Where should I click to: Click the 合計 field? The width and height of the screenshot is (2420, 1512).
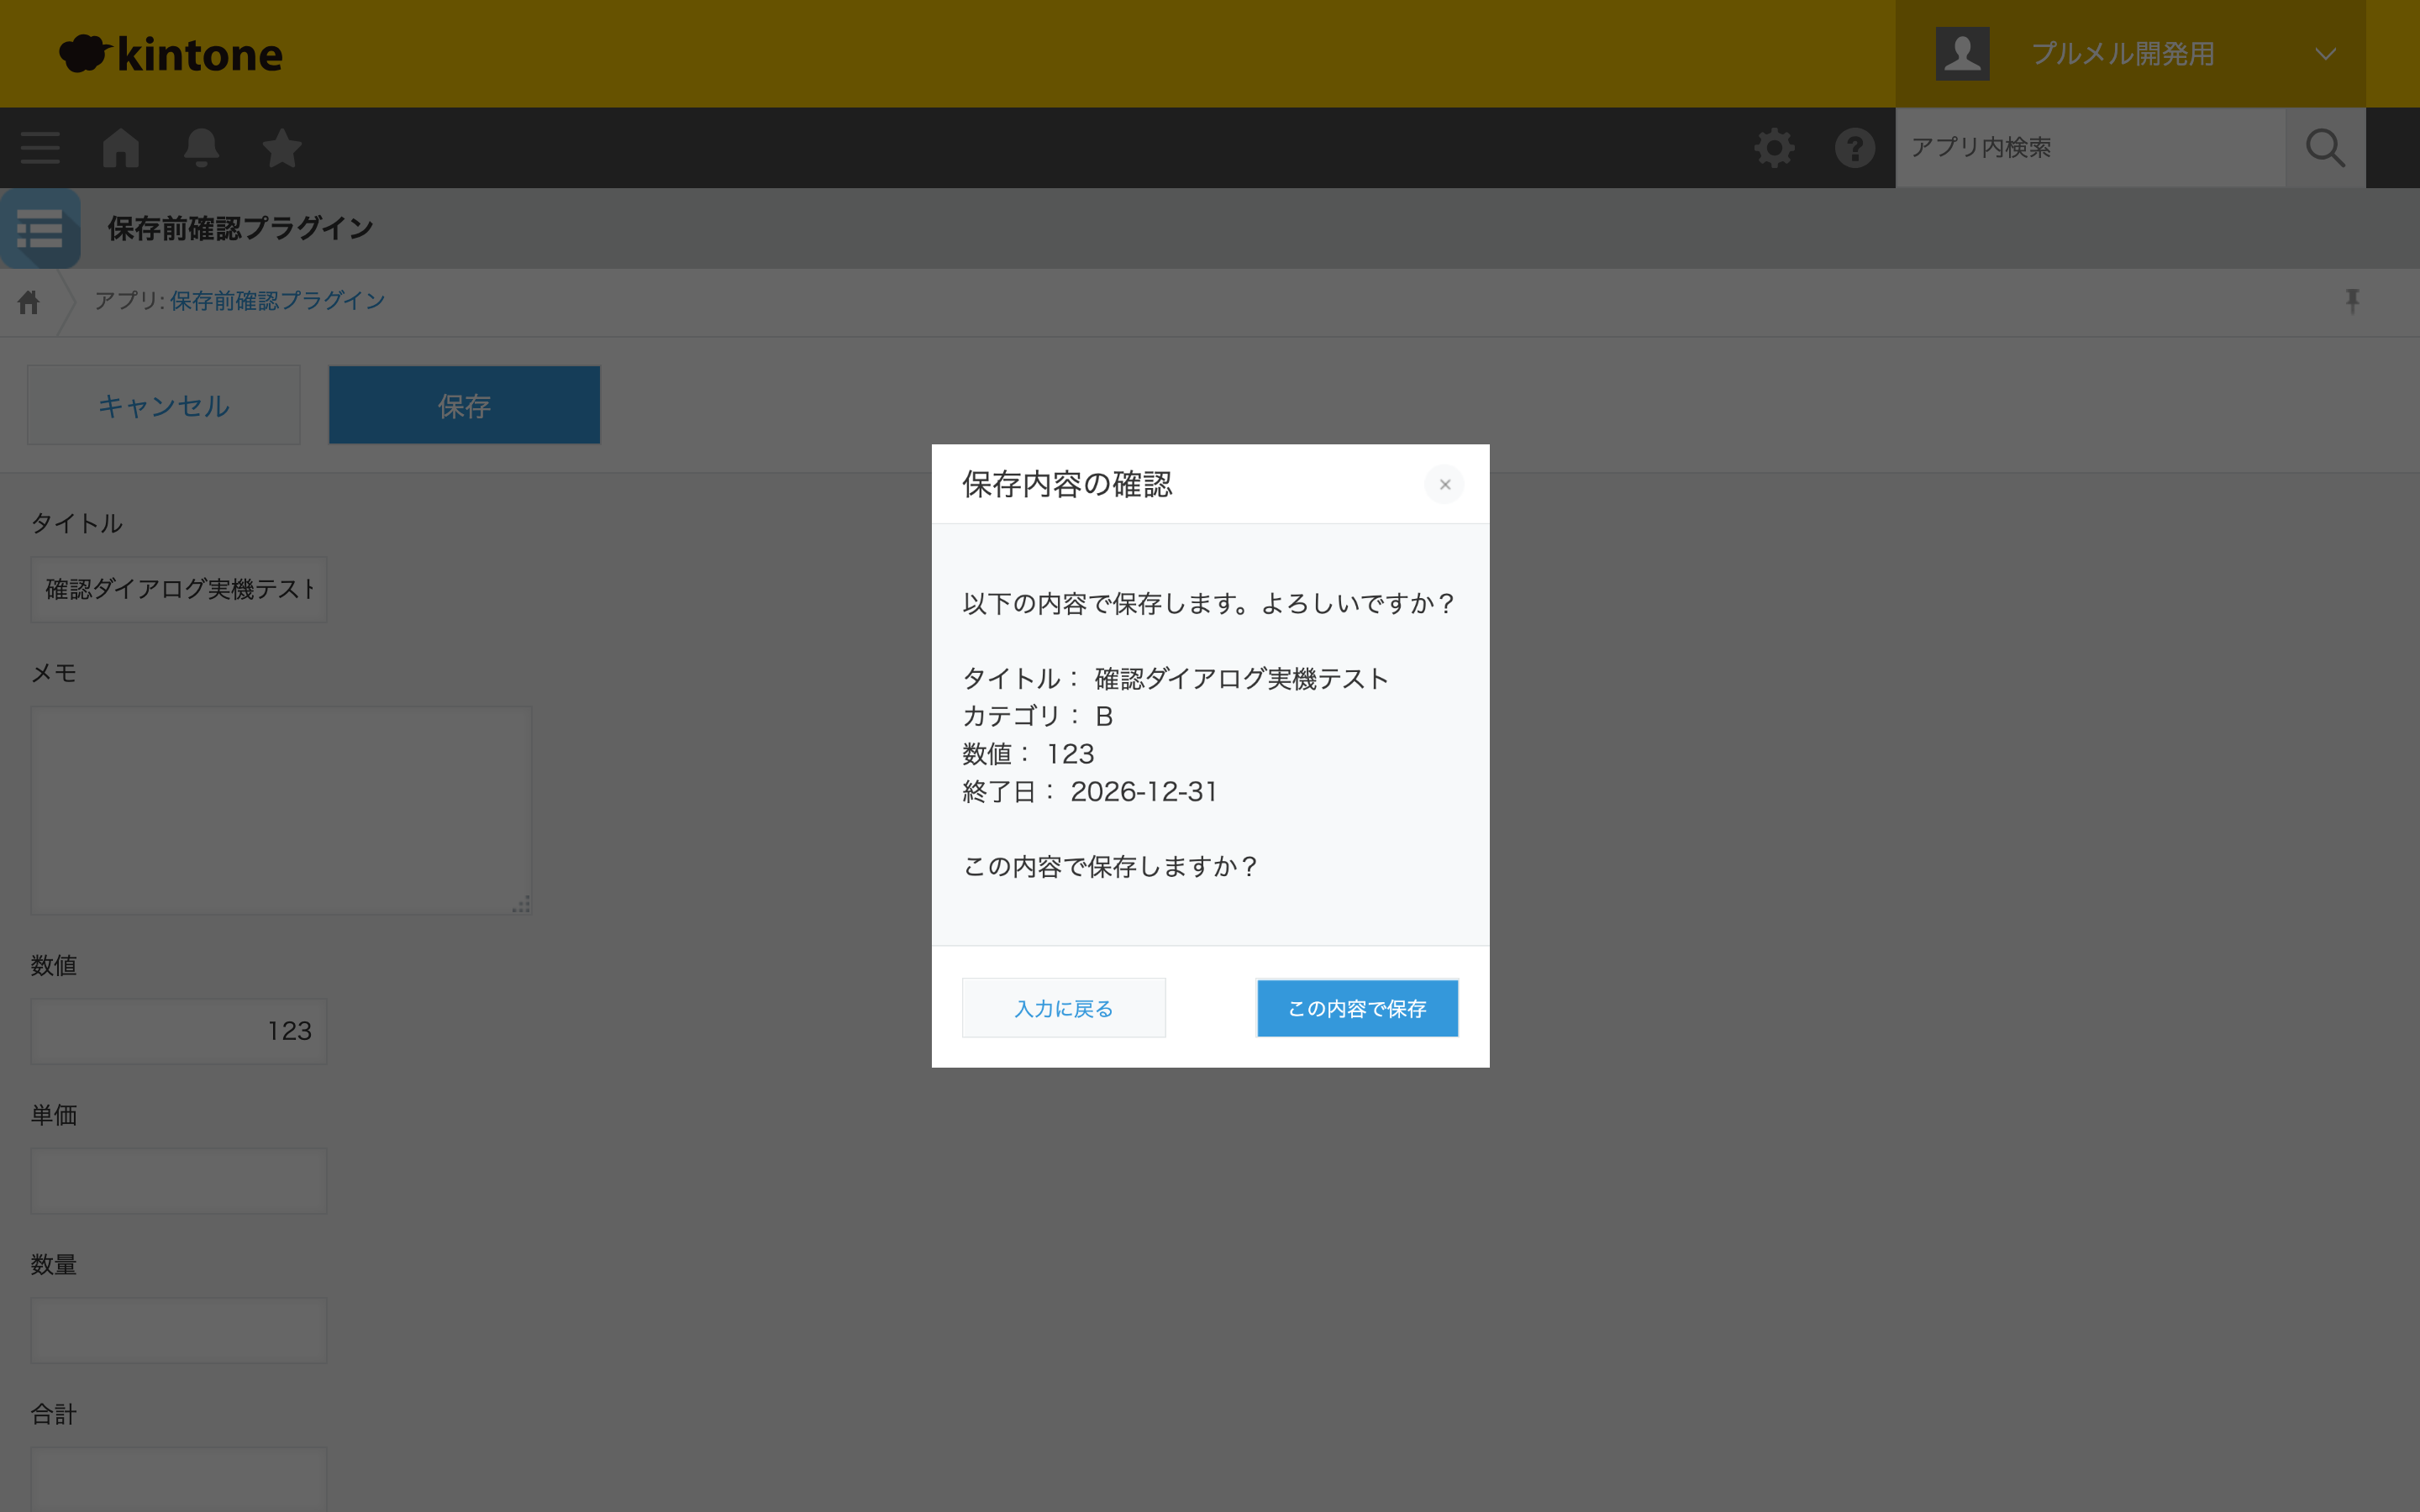click(179, 1480)
